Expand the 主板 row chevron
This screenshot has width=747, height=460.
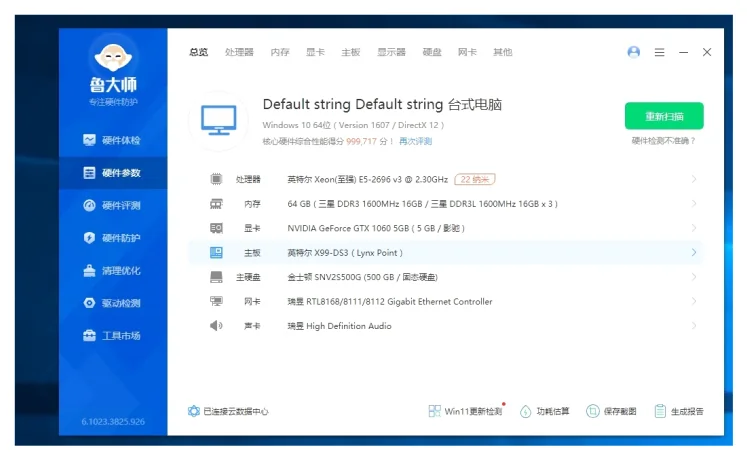(694, 252)
